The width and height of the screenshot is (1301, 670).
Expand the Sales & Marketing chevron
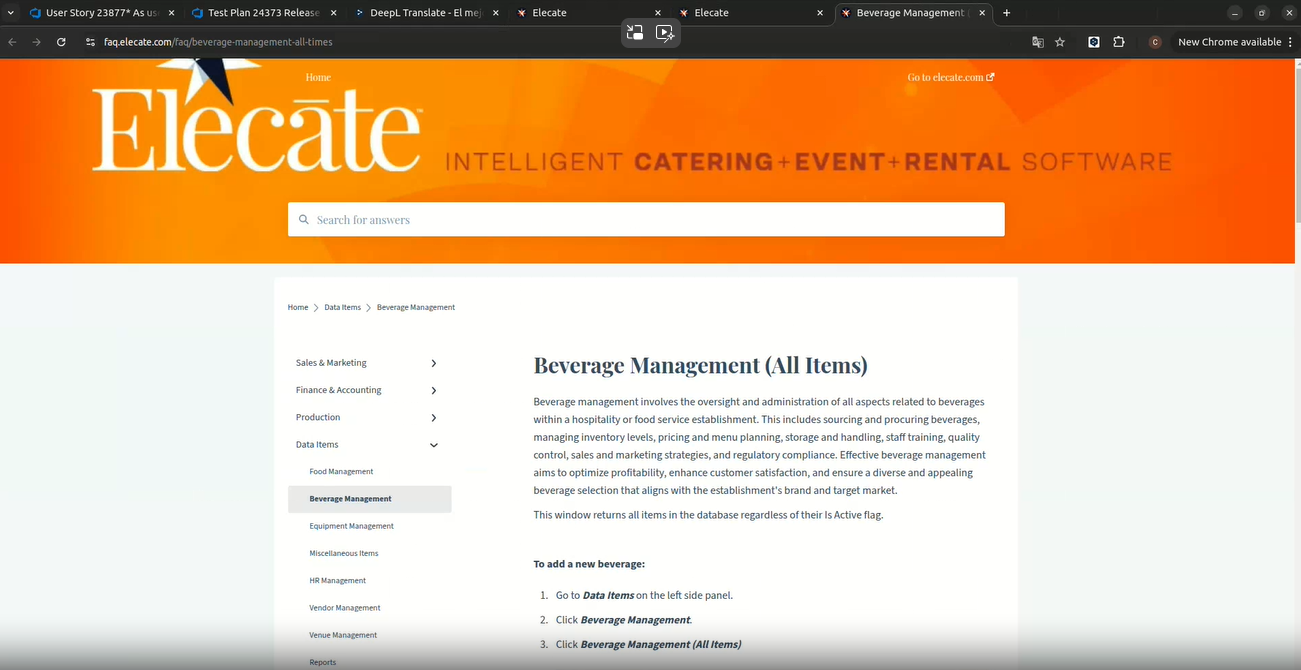[x=434, y=363]
